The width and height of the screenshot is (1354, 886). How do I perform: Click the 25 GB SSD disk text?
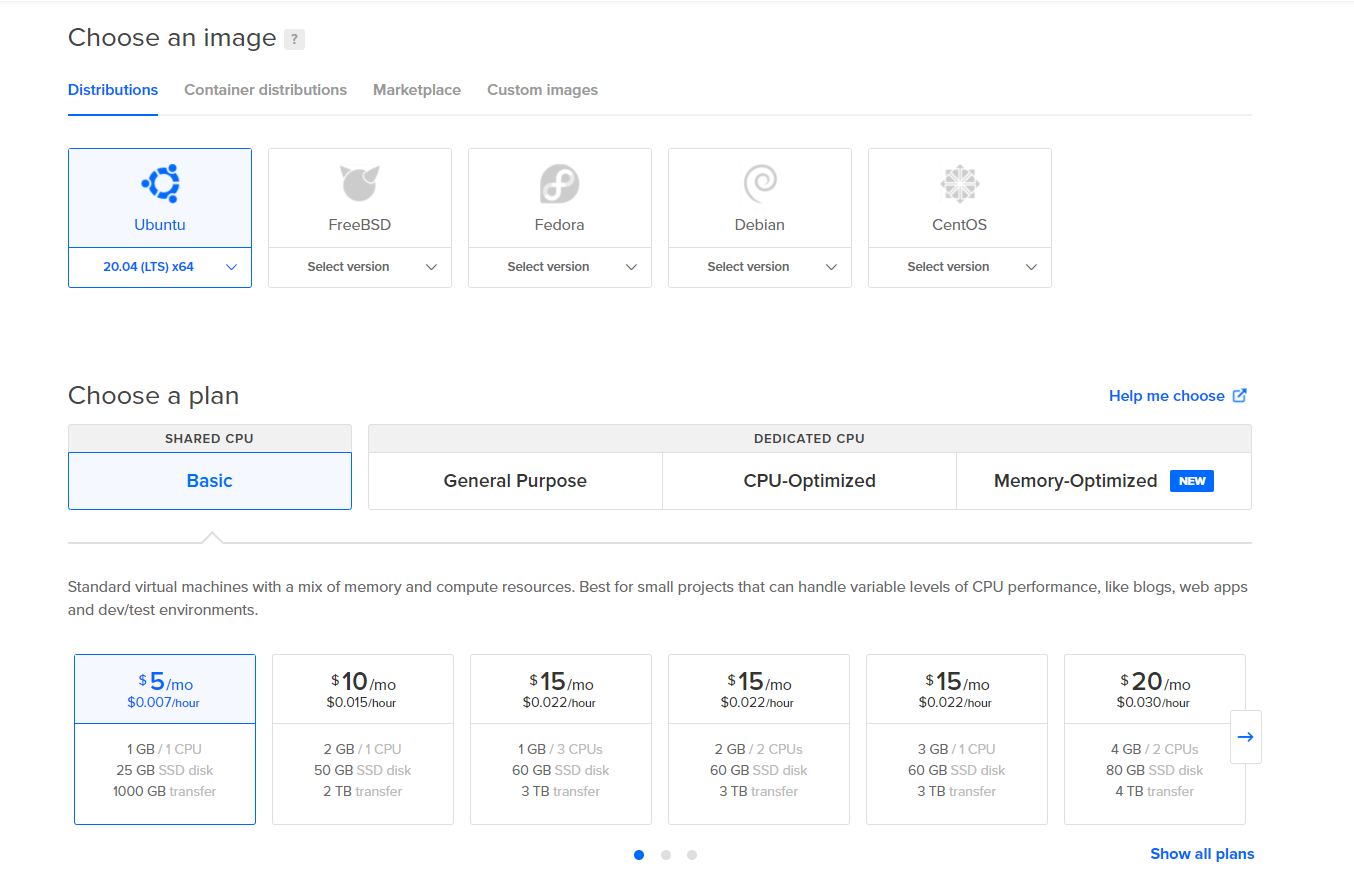(165, 770)
